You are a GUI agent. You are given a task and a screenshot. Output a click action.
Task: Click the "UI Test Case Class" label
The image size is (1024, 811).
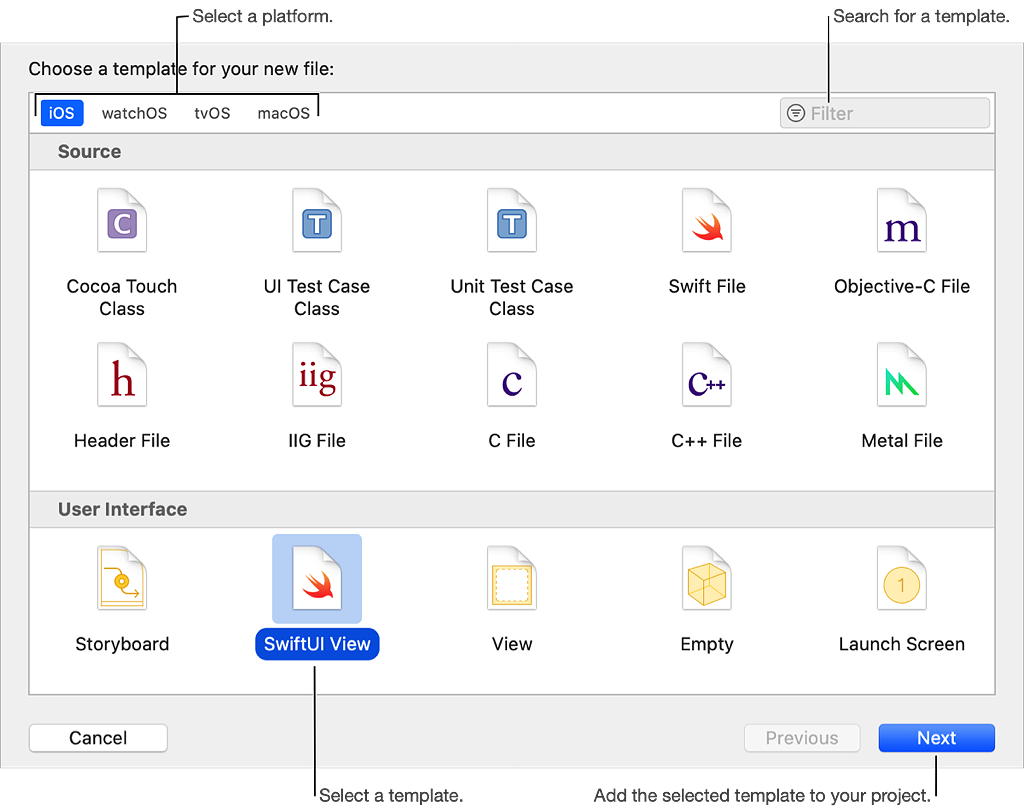pyautogui.click(x=317, y=297)
